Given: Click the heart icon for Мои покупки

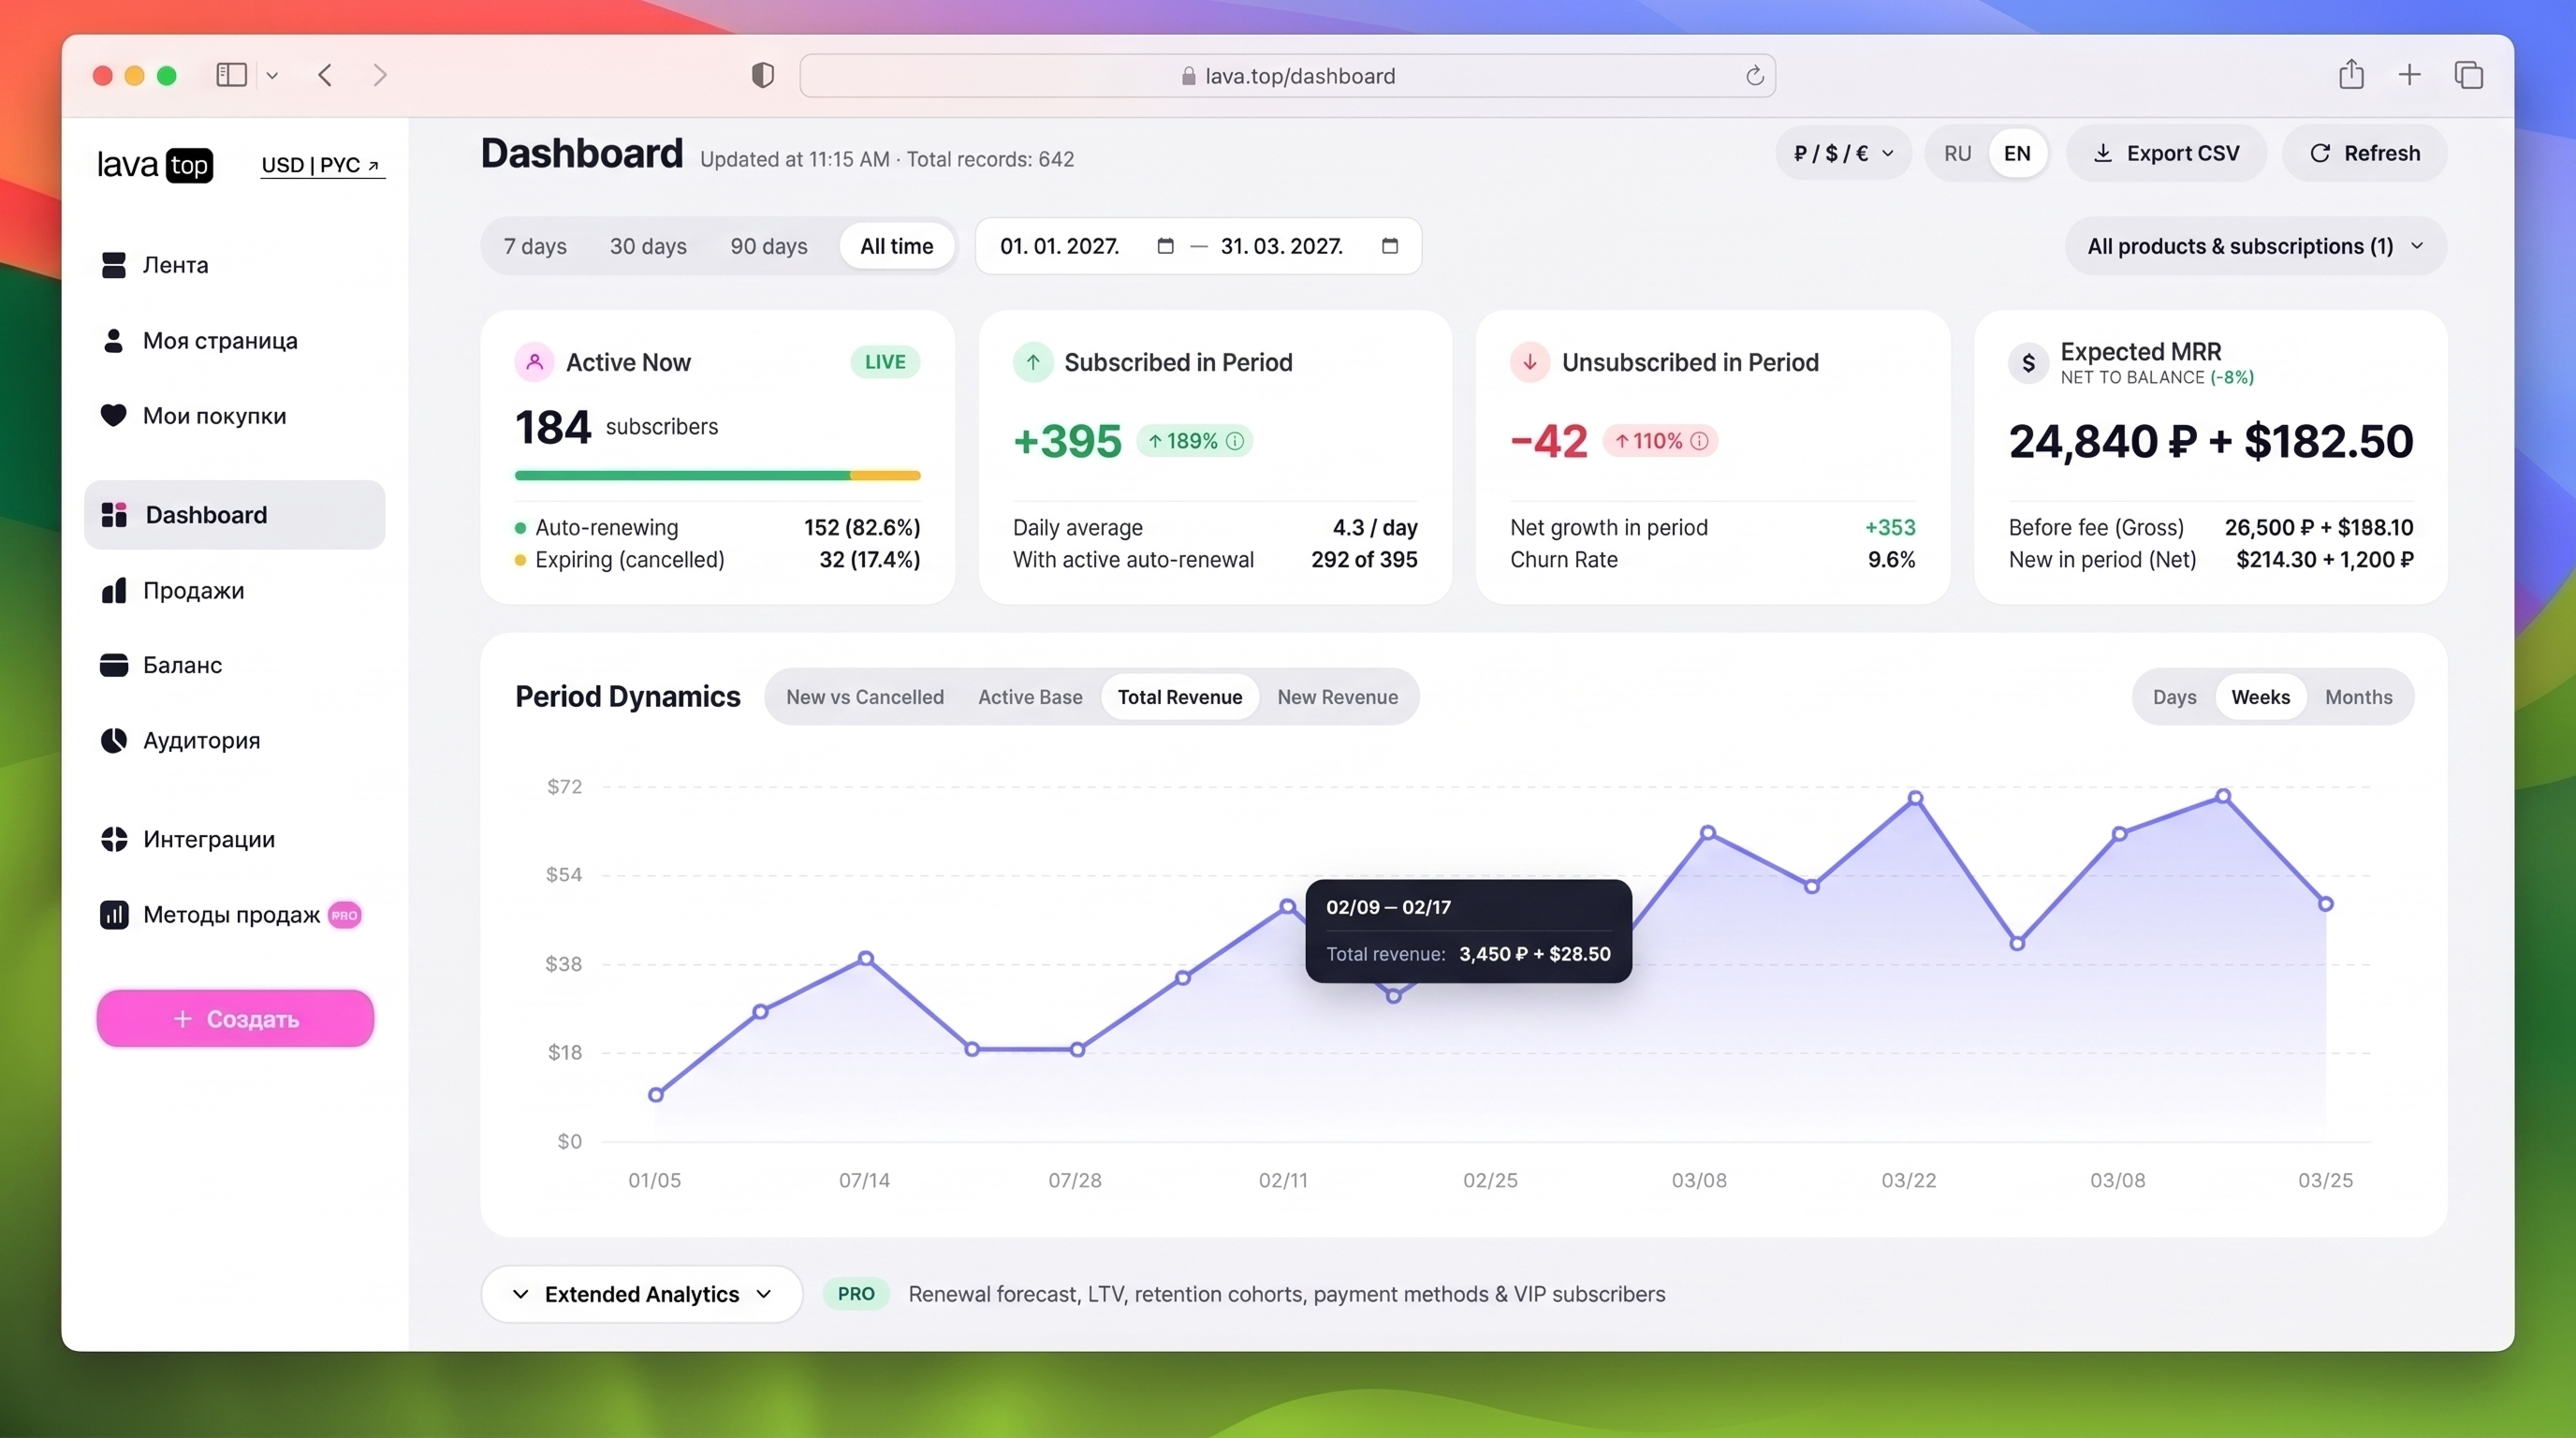Looking at the screenshot, I should point(114,415).
